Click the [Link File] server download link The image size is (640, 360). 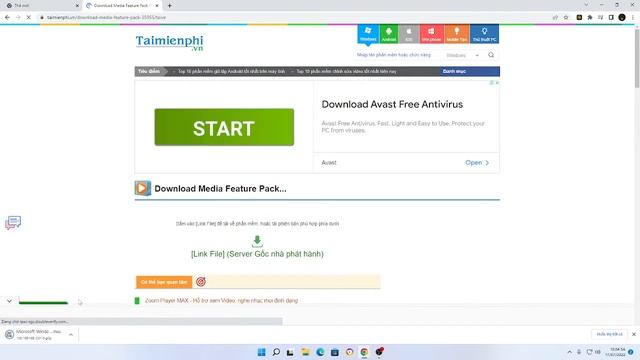[x=257, y=254]
